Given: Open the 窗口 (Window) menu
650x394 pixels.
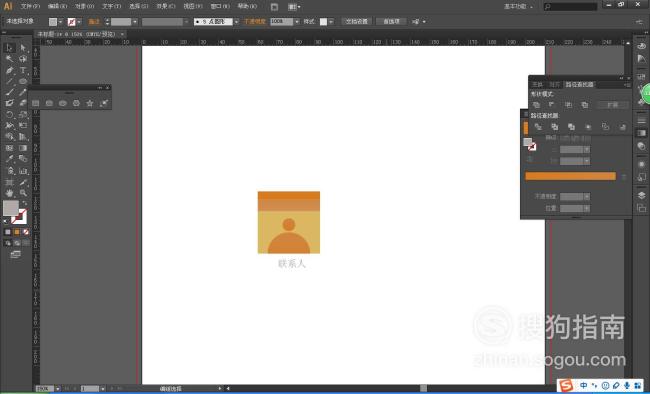Looking at the screenshot, I should coord(220,6).
